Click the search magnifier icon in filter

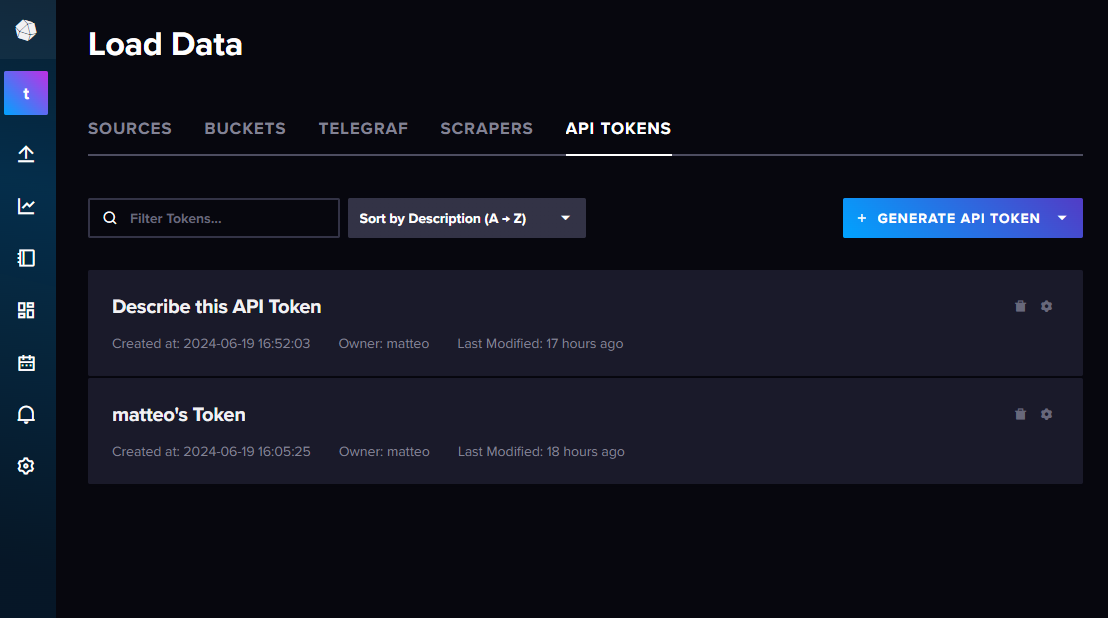pos(110,218)
